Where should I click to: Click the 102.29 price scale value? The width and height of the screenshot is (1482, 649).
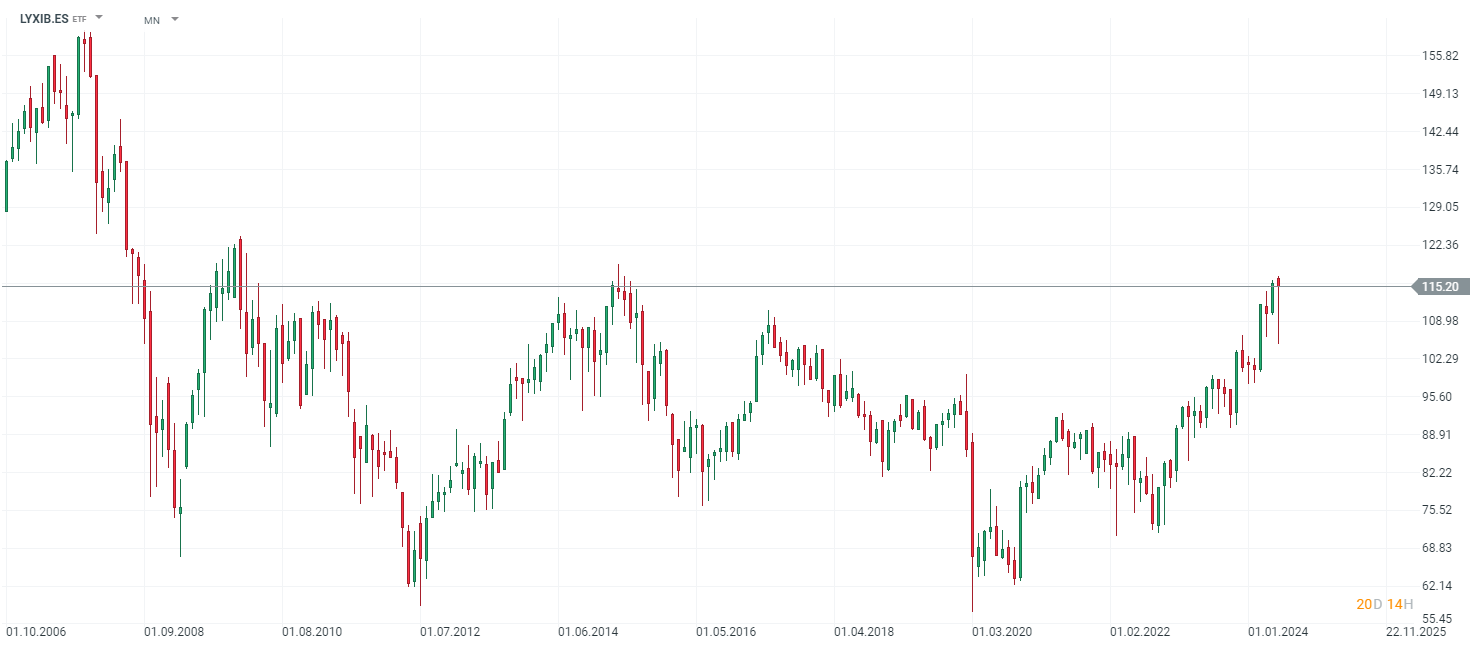coord(1439,359)
